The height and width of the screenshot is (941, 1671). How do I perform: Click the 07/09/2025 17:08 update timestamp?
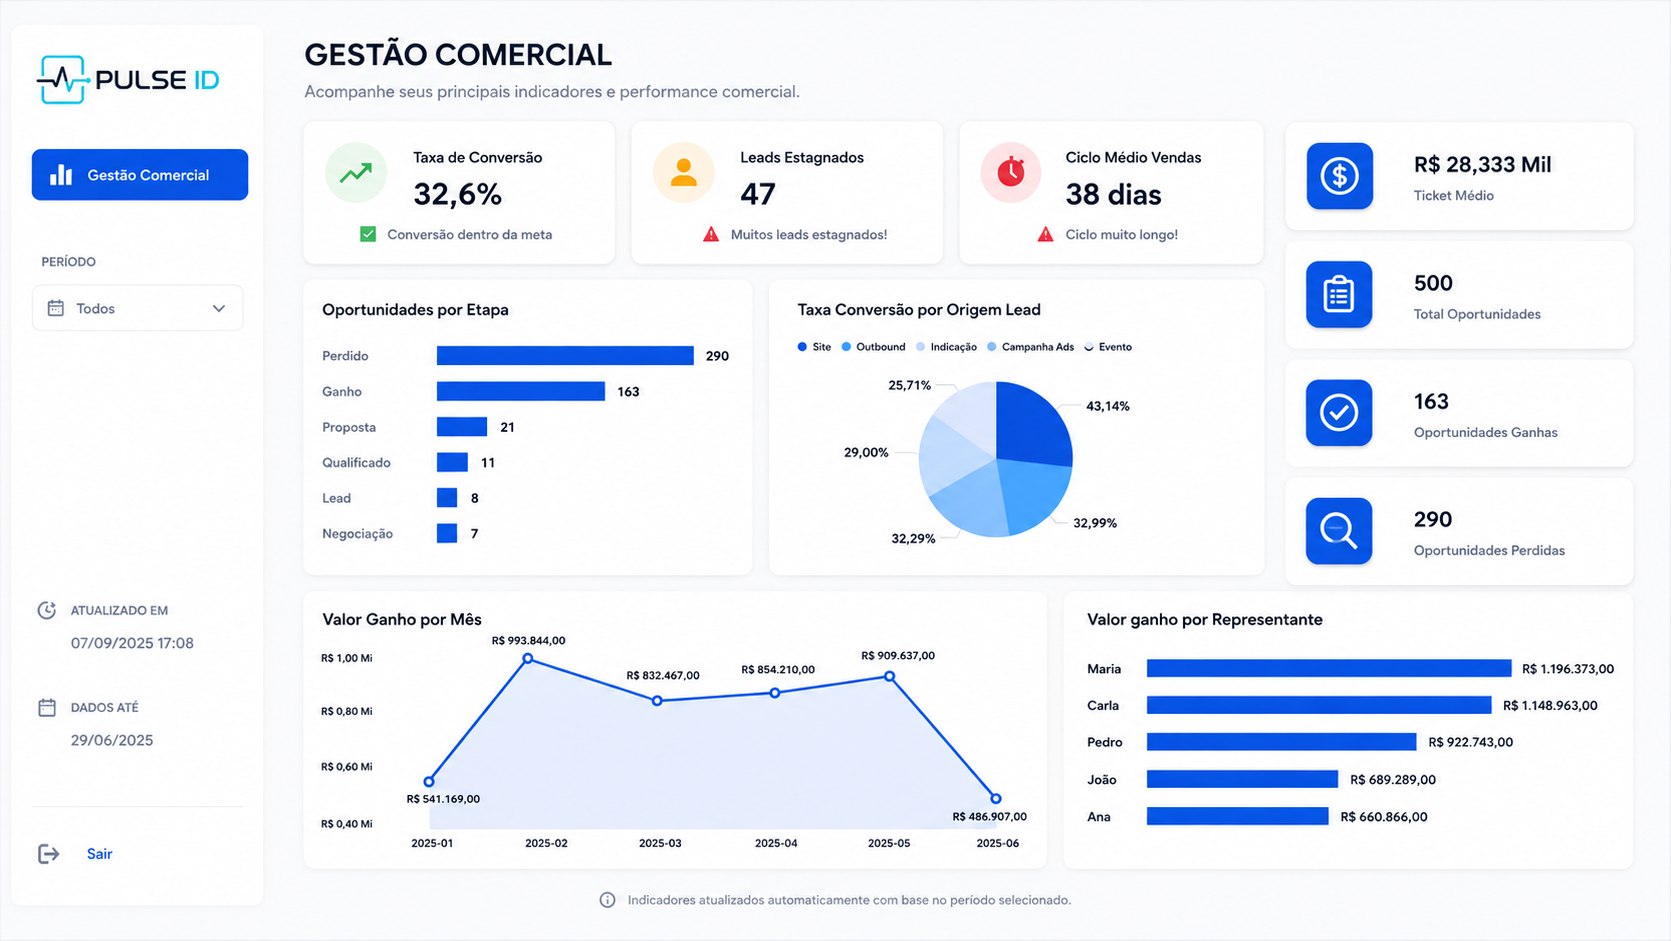132,643
